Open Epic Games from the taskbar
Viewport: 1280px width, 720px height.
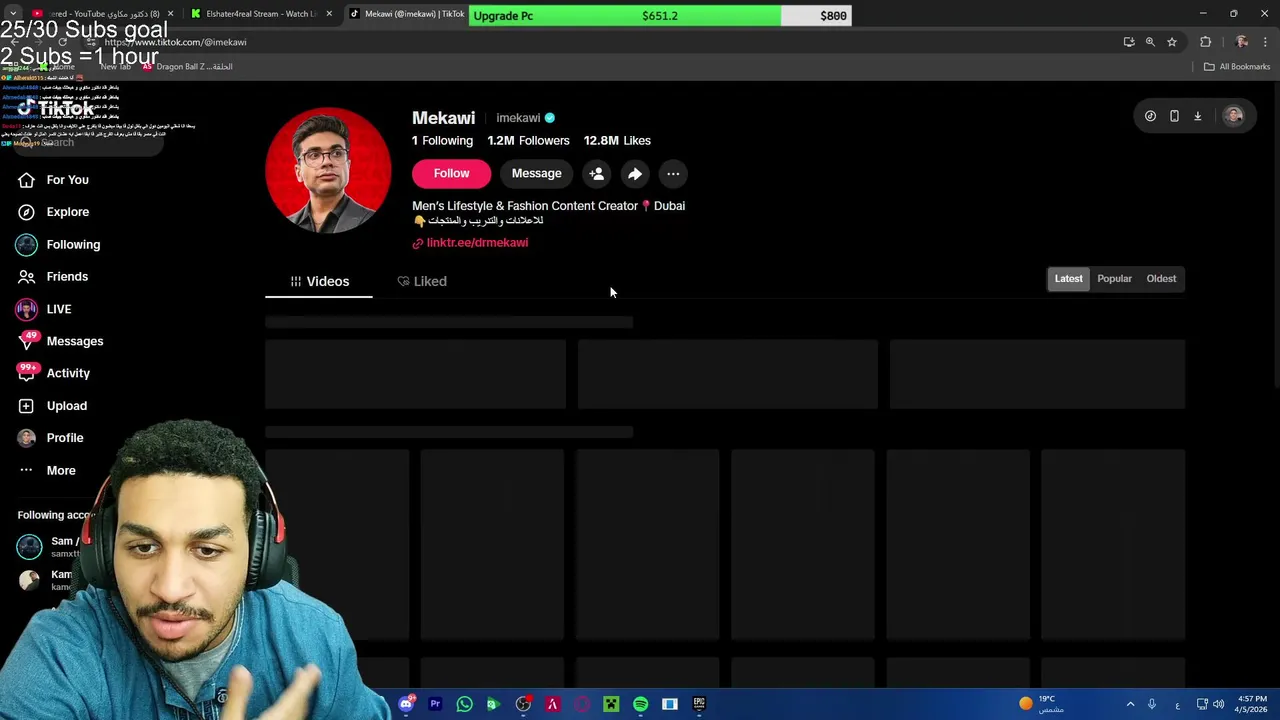(x=699, y=704)
